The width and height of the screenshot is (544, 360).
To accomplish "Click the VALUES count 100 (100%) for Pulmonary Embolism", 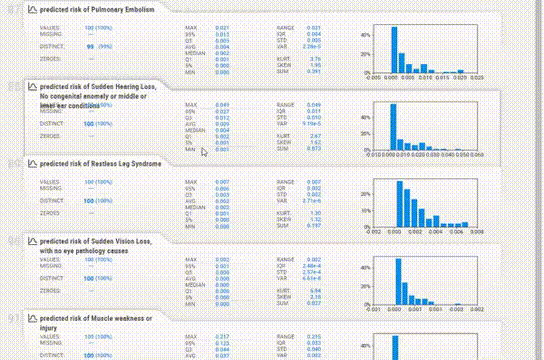I will pos(98,28).
